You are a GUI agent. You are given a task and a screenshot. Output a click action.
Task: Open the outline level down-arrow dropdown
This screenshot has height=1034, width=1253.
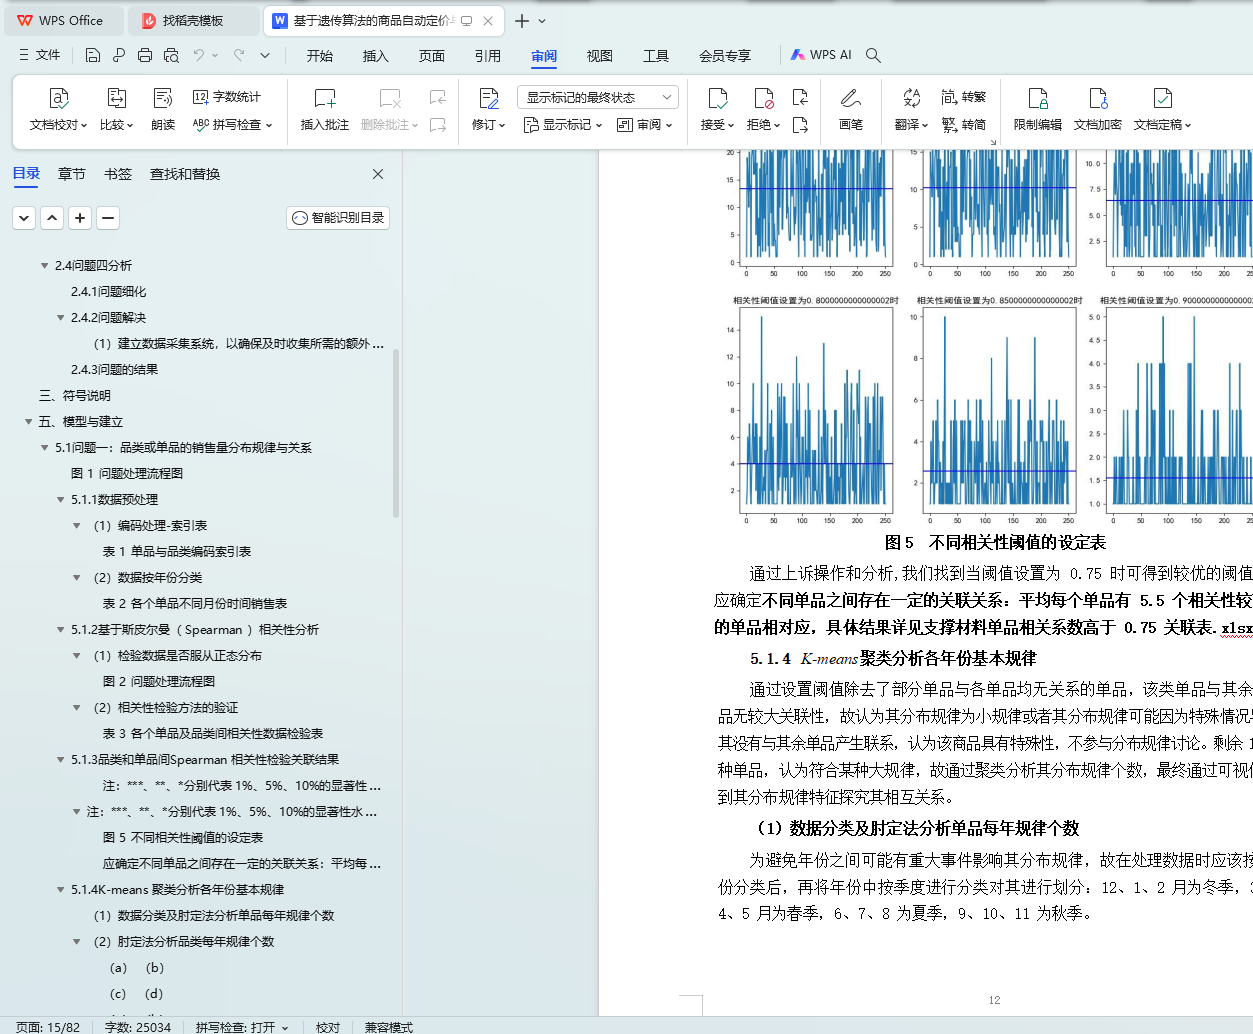24,217
